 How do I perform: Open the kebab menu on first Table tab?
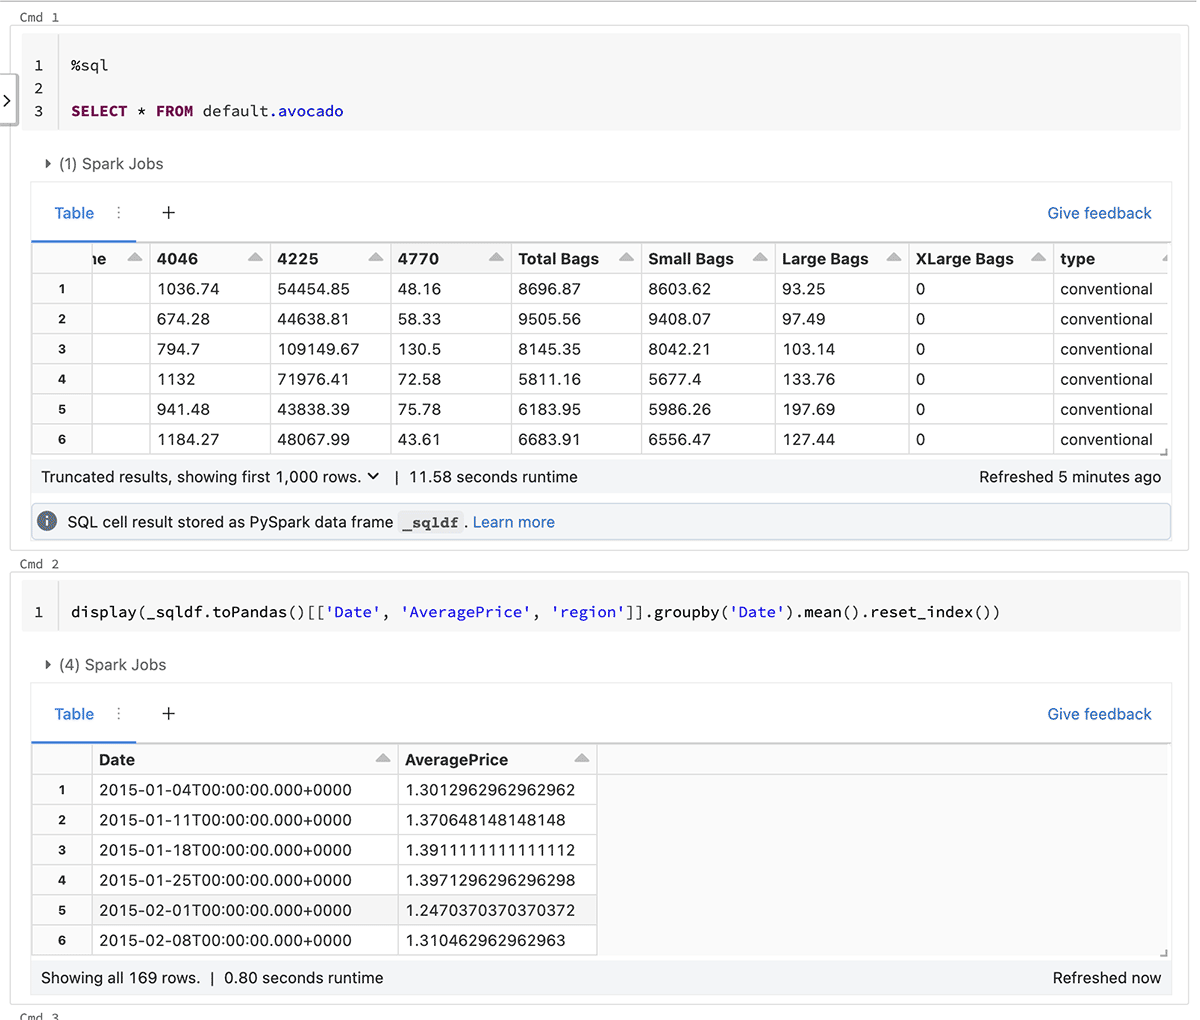(x=119, y=212)
